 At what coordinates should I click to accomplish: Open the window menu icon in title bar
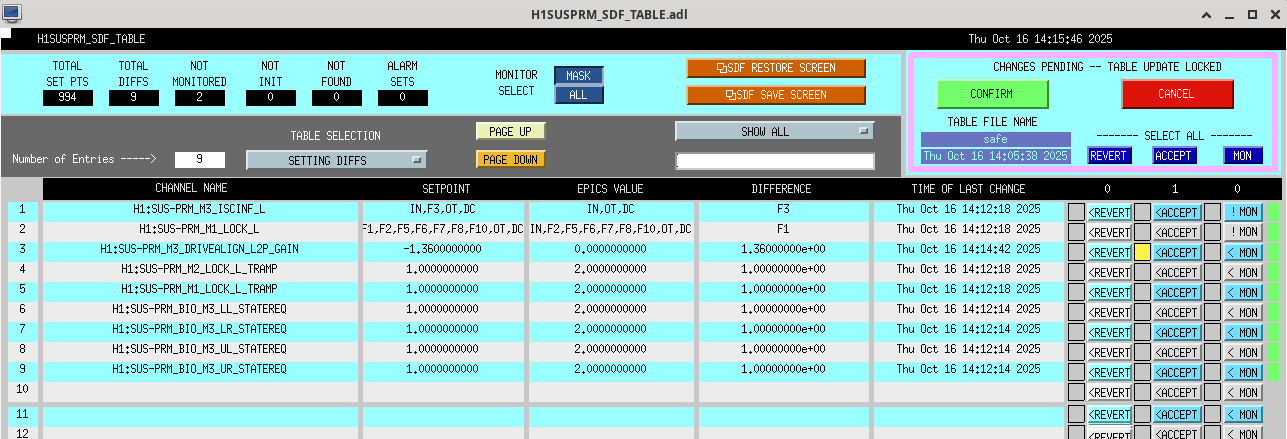click(x=12, y=13)
